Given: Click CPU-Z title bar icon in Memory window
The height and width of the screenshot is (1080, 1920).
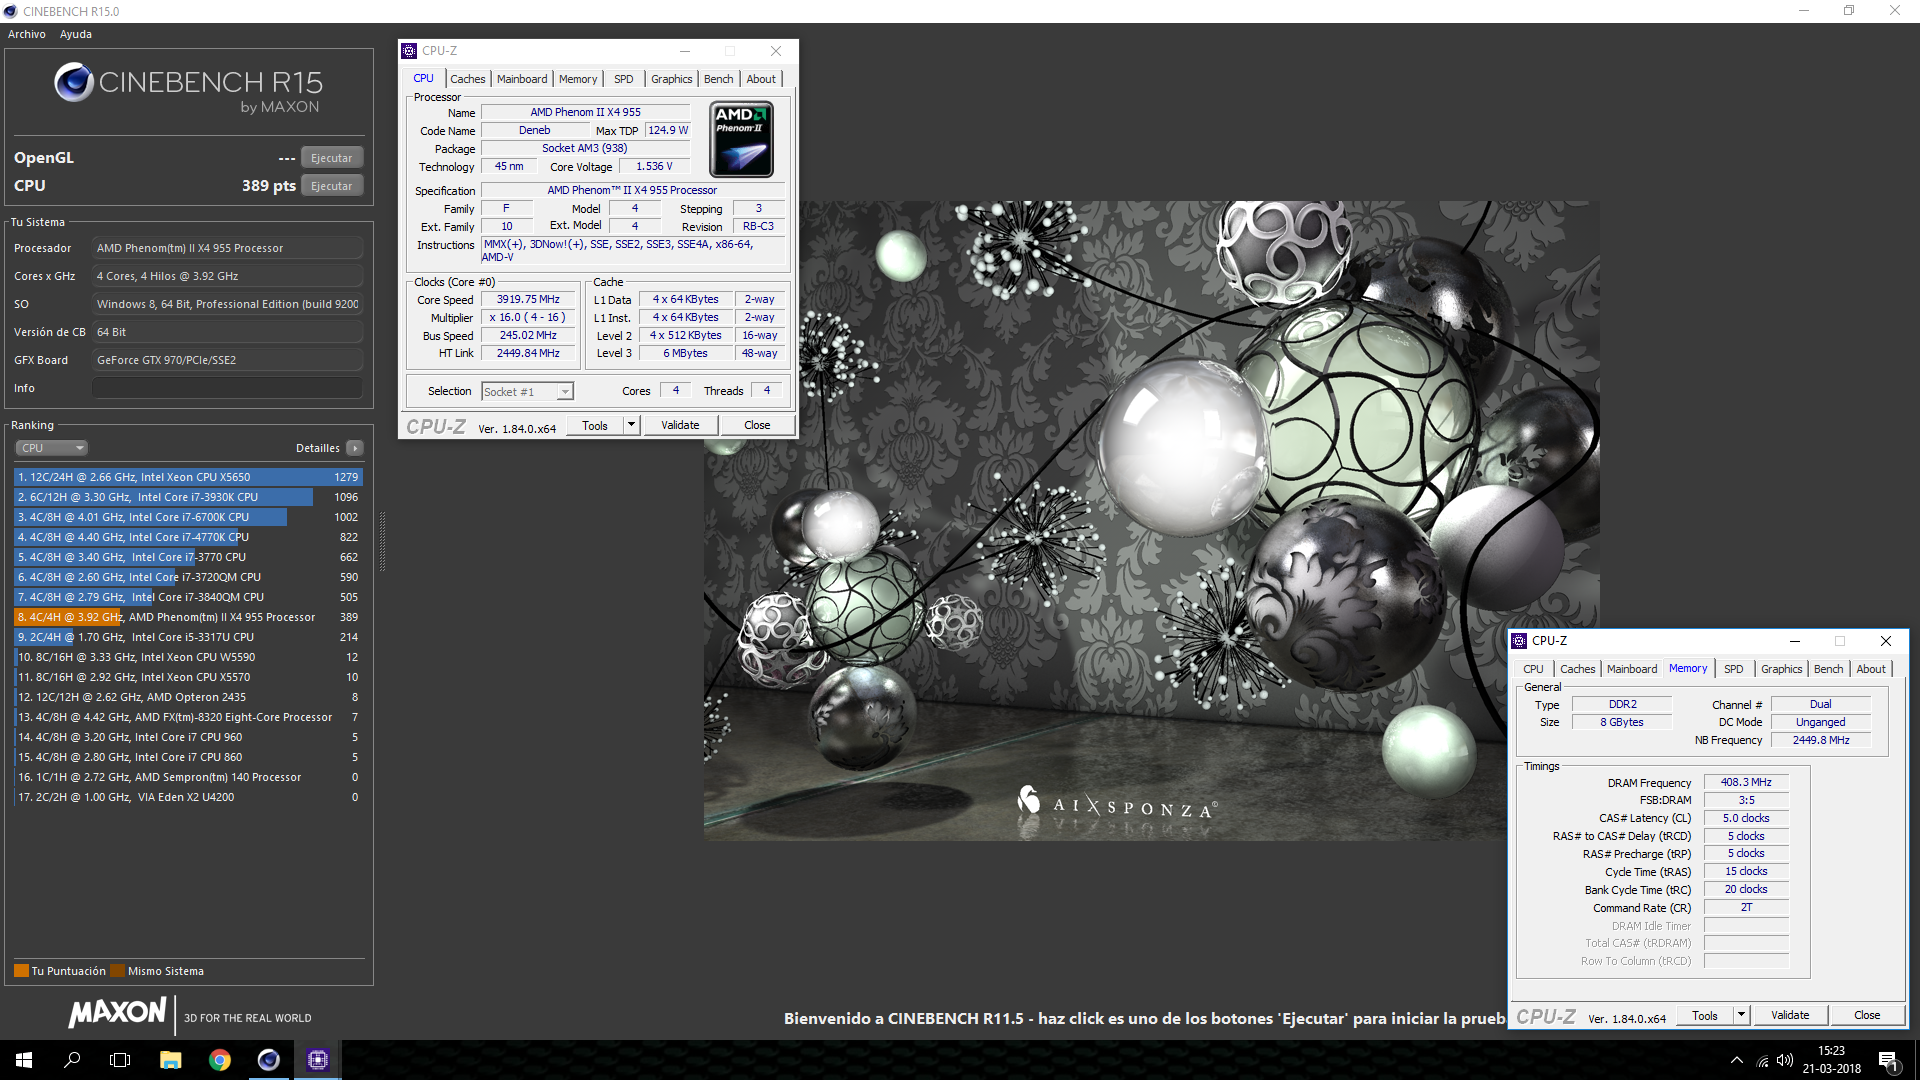Looking at the screenshot, I should tap(1519, 641).
